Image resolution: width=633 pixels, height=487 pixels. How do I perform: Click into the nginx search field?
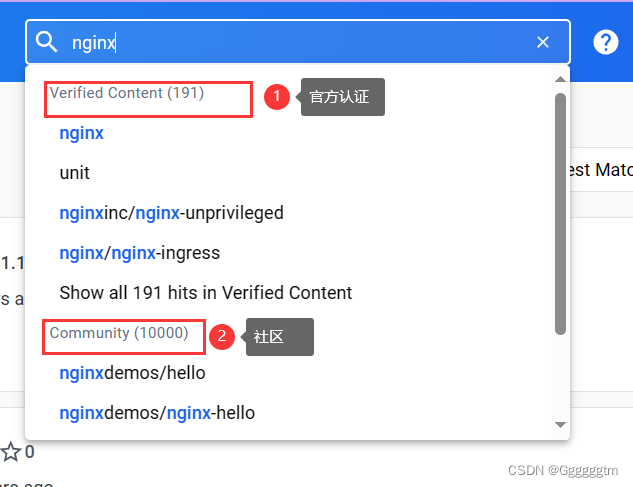[298, 42]
